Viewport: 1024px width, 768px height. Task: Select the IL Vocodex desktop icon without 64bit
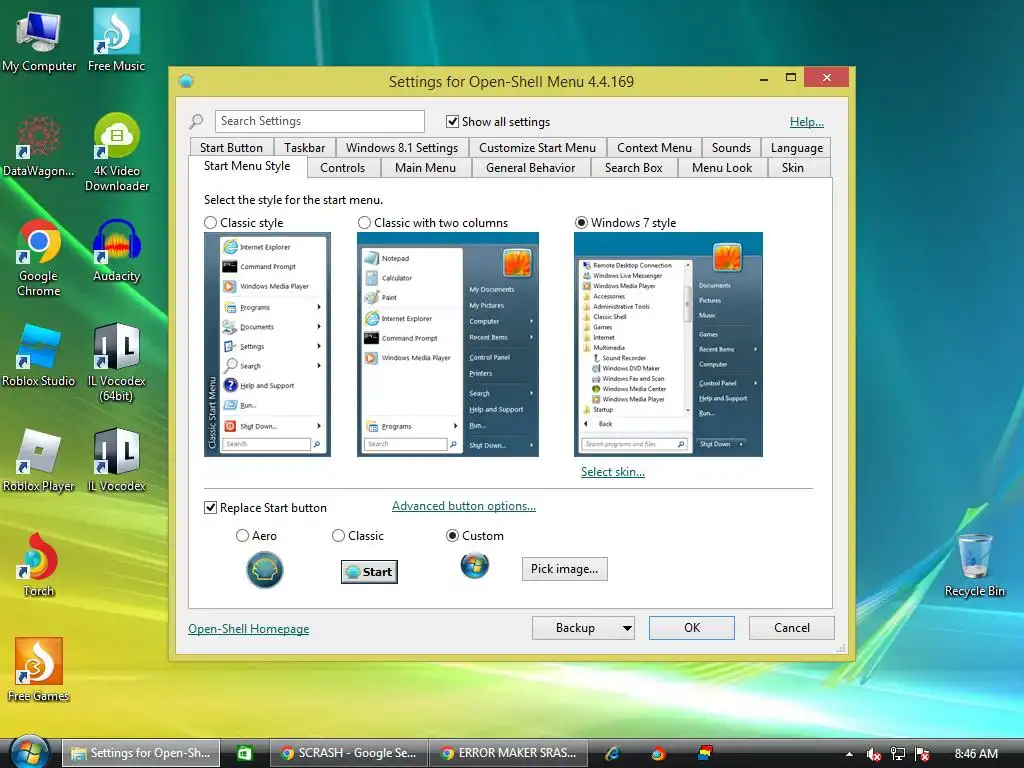tap(116, 461)
